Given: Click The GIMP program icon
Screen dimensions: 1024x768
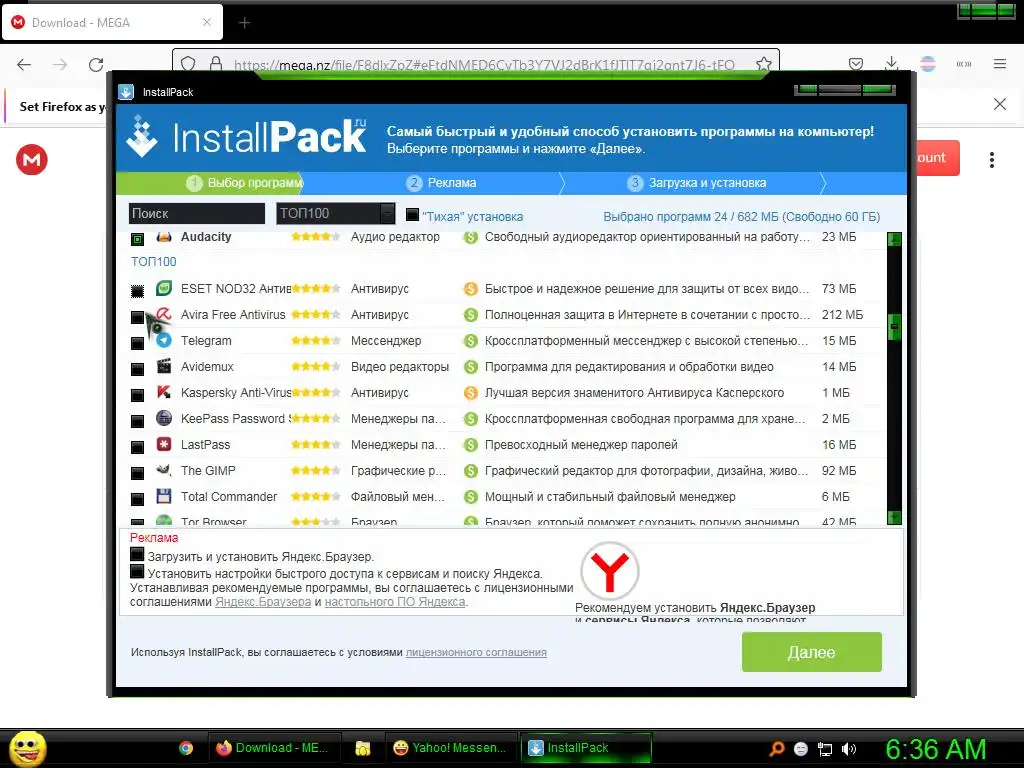Looking at the screenshot, I should click(x=164, y=470).
